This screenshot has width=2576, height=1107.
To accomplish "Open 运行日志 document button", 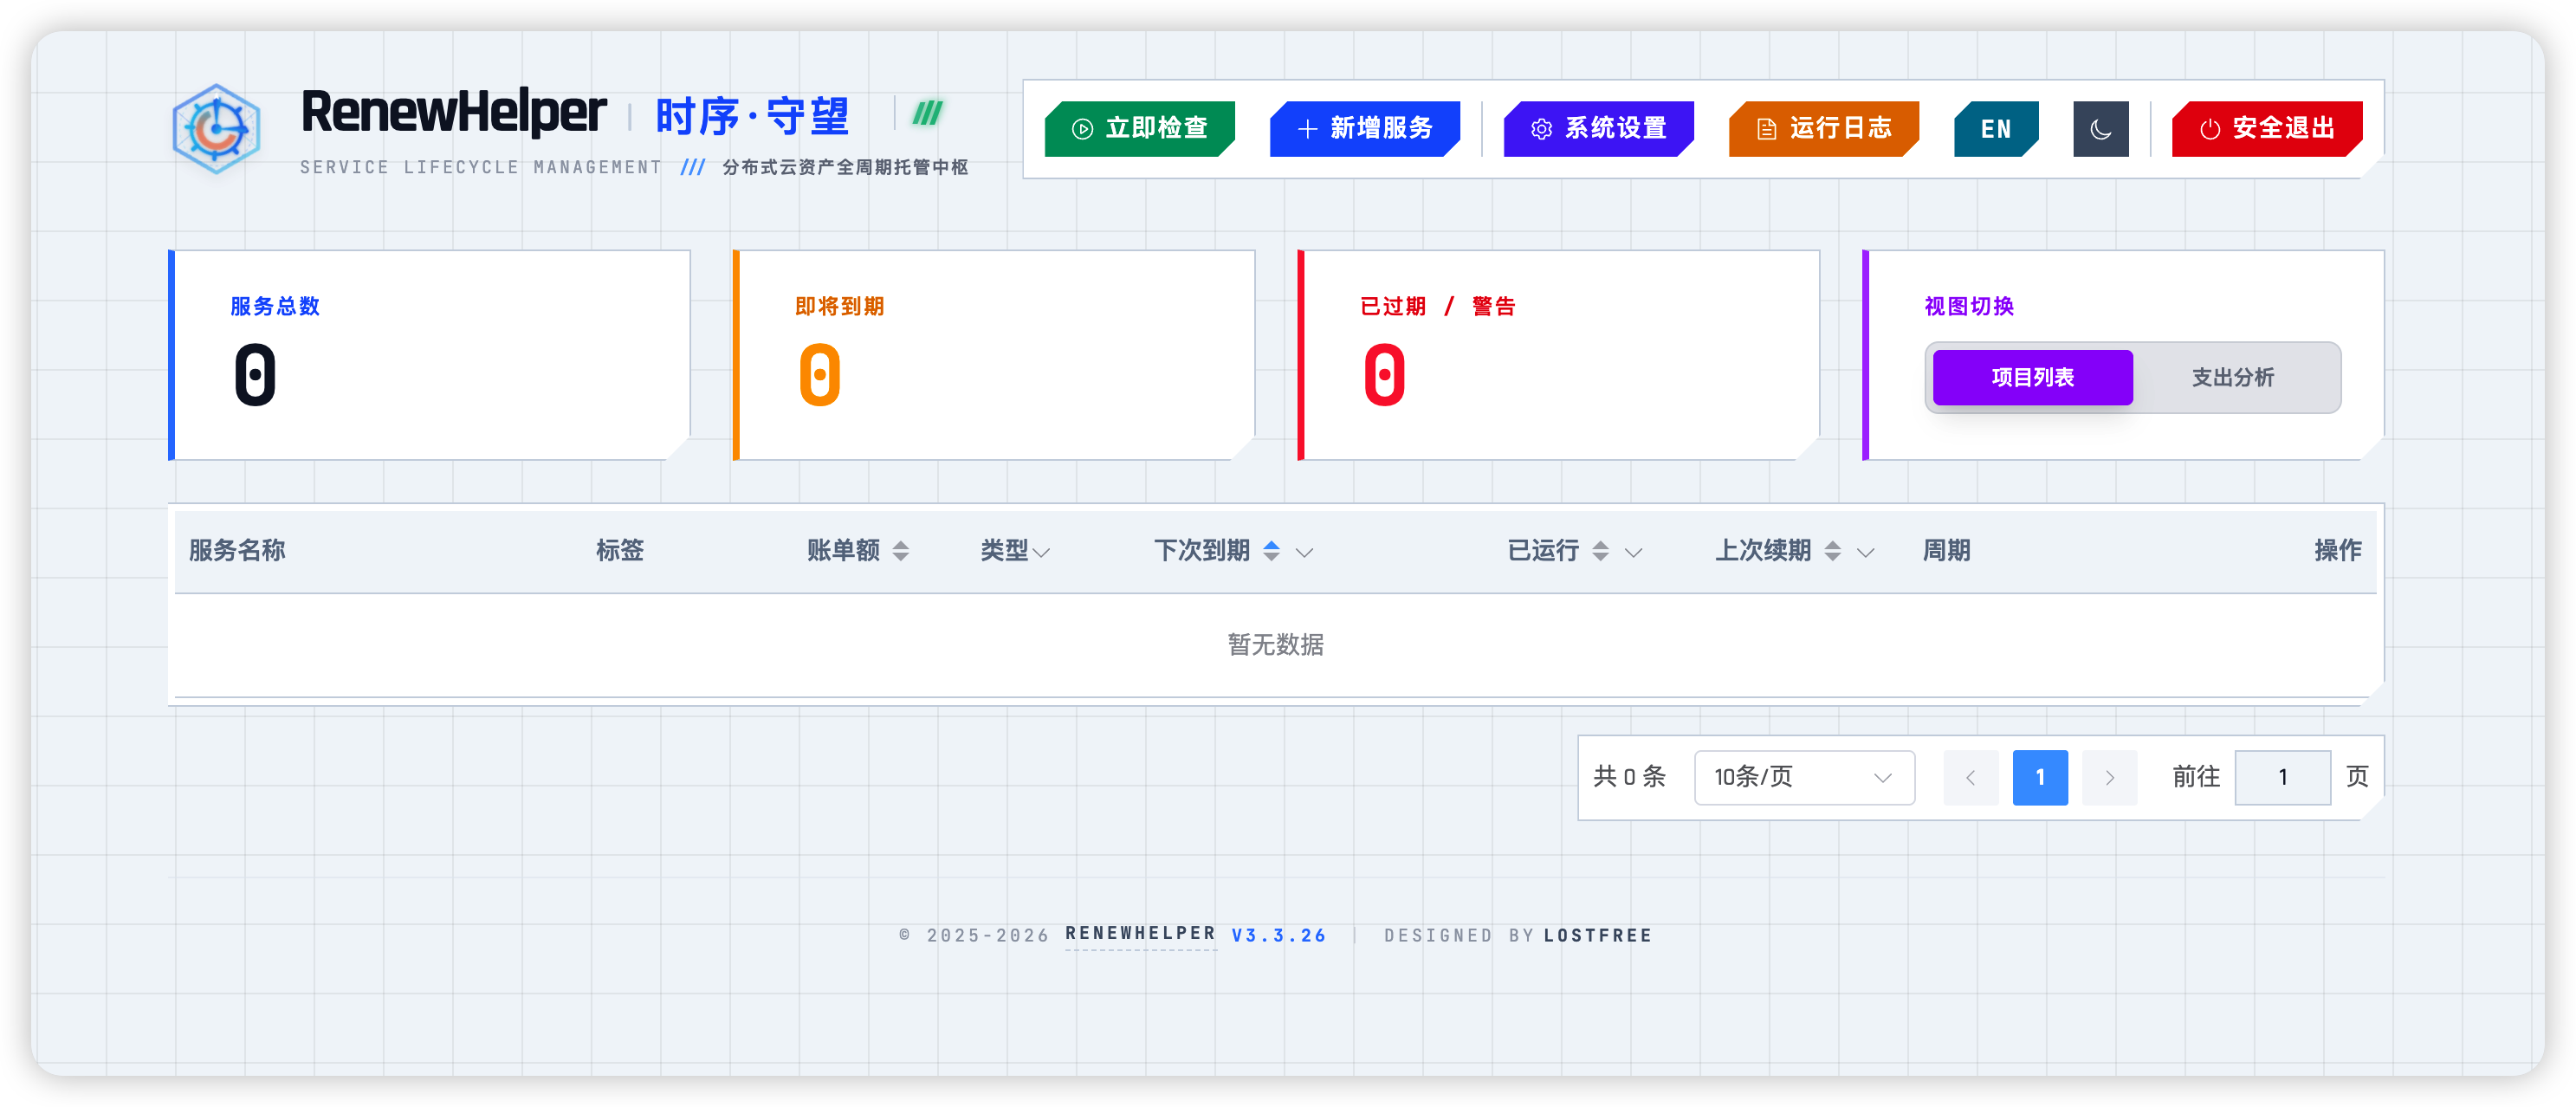I will pos(1823,129).
